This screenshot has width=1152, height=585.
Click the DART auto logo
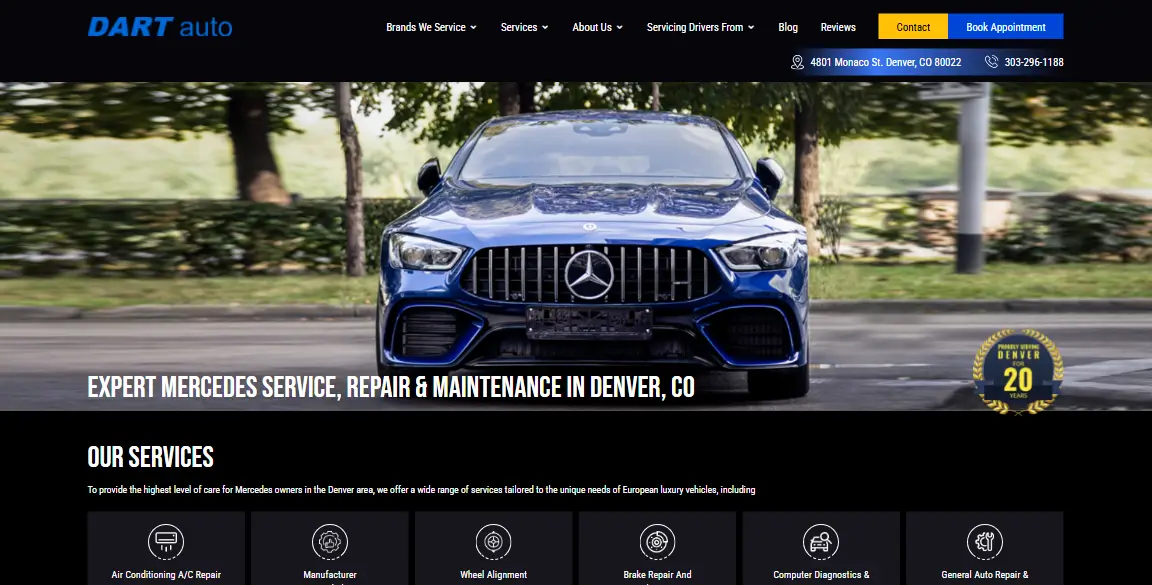click(160, 27)
